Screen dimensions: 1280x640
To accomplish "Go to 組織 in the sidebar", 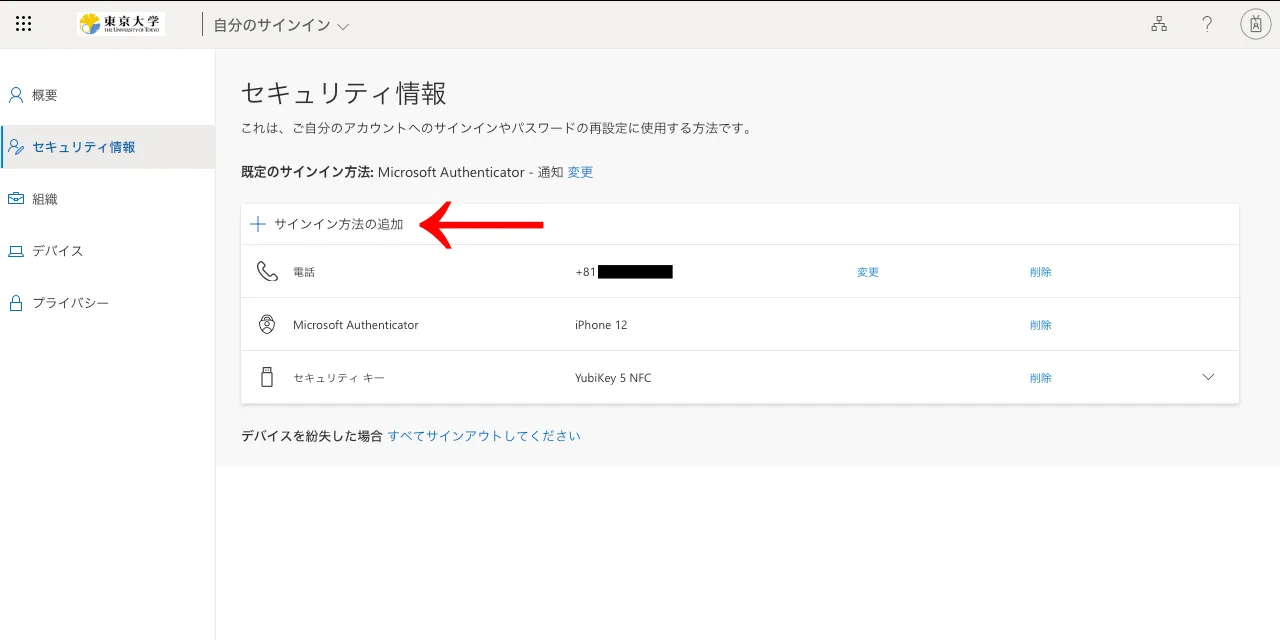I will 45,199.
